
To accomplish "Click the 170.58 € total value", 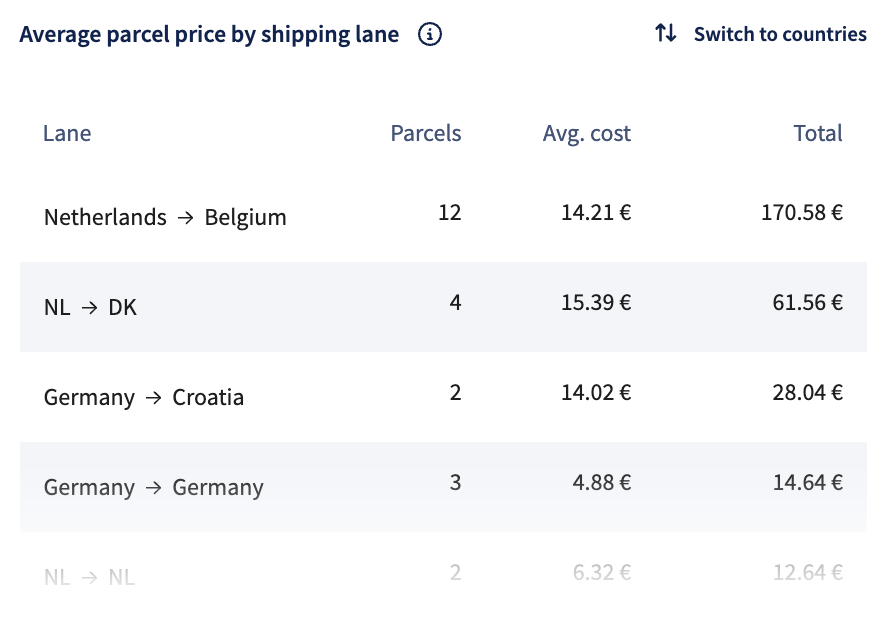I will coord(802,213).
